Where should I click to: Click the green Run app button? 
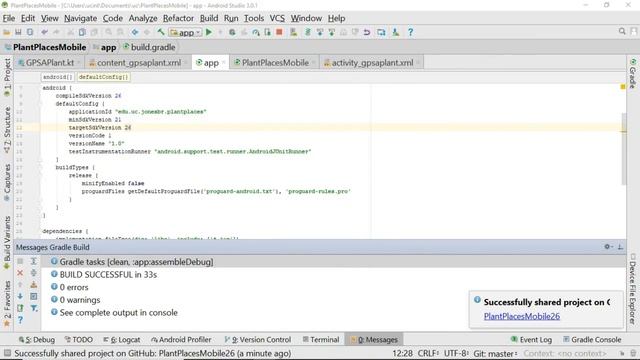(x=209, y=32)
